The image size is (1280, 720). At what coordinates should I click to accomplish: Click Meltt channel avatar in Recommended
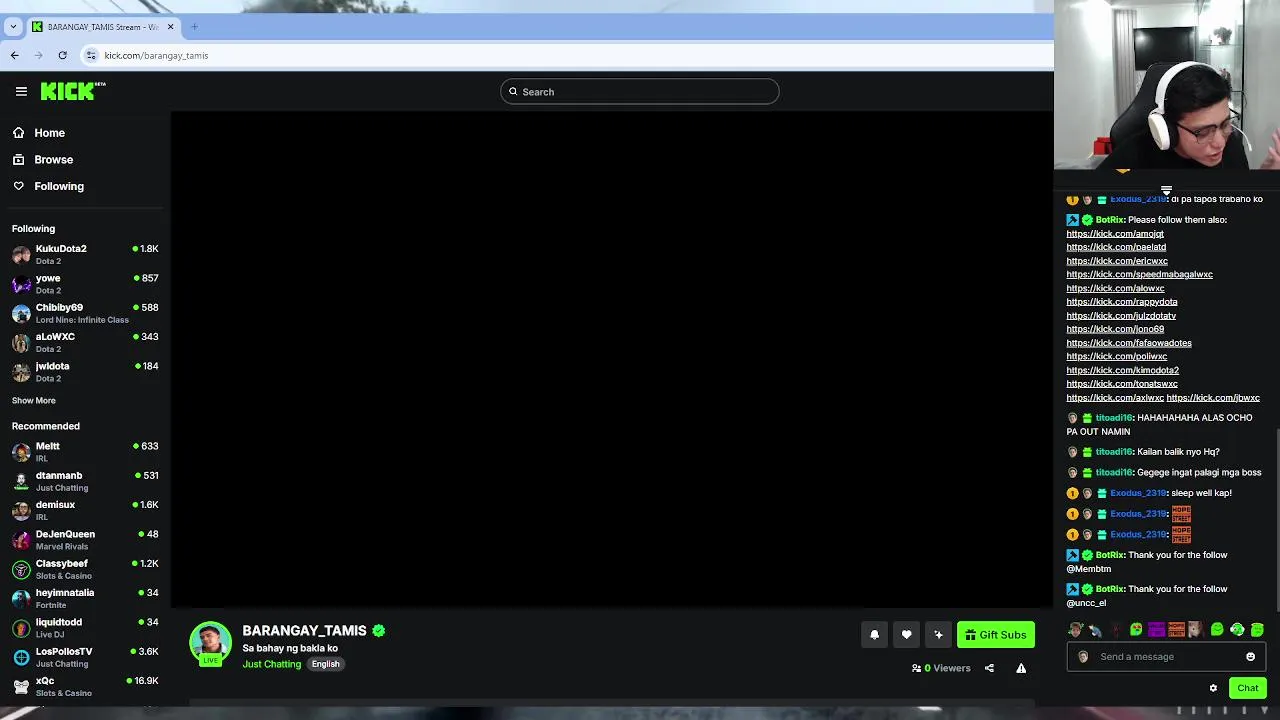21,452
